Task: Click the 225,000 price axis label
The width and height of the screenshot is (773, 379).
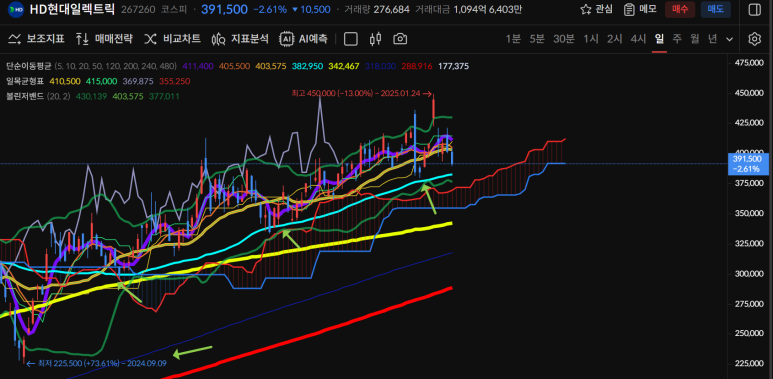Action: [749, 363]
